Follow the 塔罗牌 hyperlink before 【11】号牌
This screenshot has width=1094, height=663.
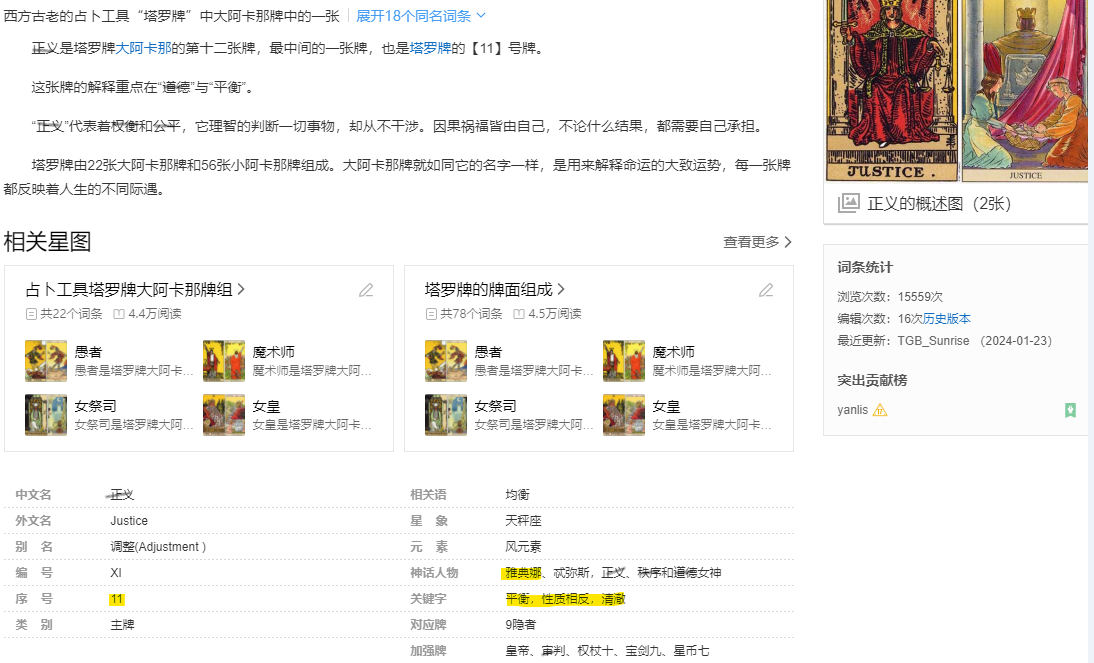[x=430, y=48]
